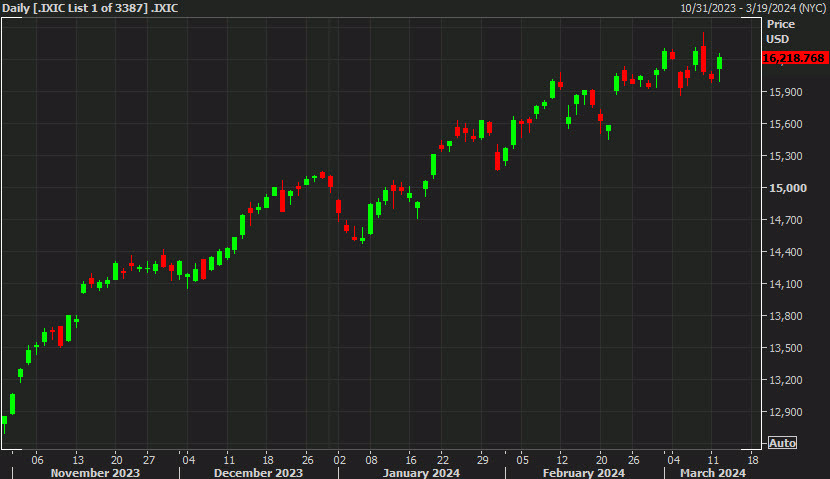The width and height of the screenshot is (830, 479).
Task: Click the 15,300 price axis label
Action: click(786, 156)
